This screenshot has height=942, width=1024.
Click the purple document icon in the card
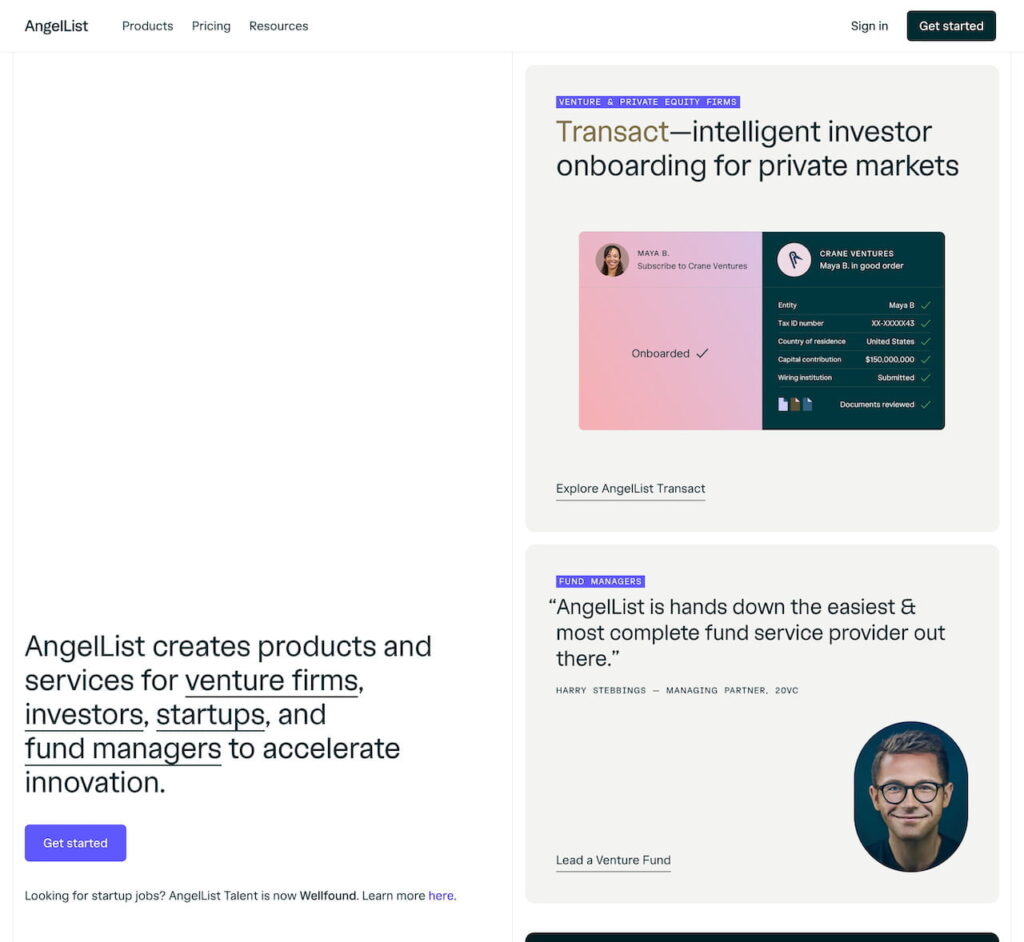click(x=782, y=403)
